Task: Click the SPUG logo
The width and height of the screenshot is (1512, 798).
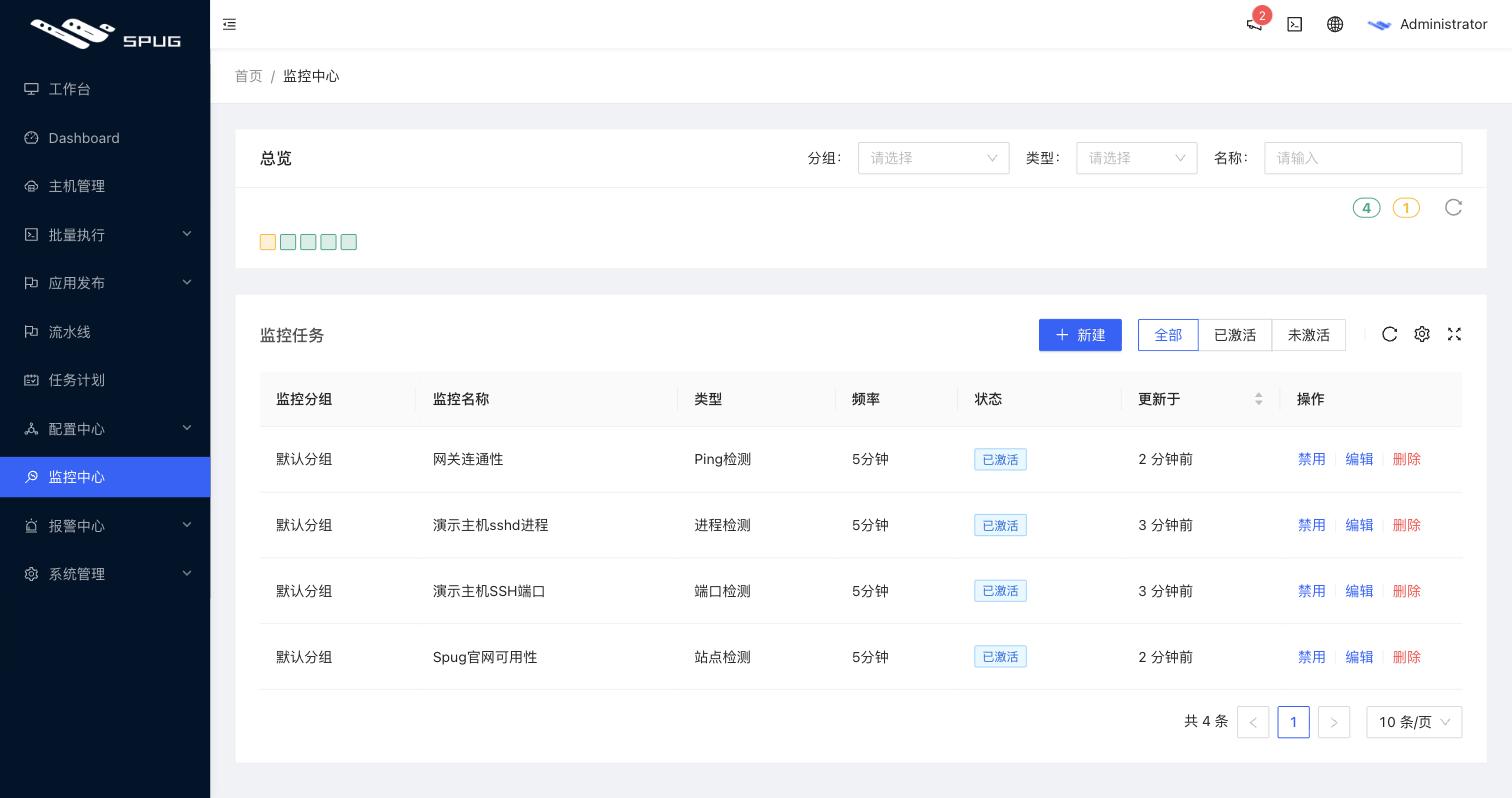Action: pos(105,33)
